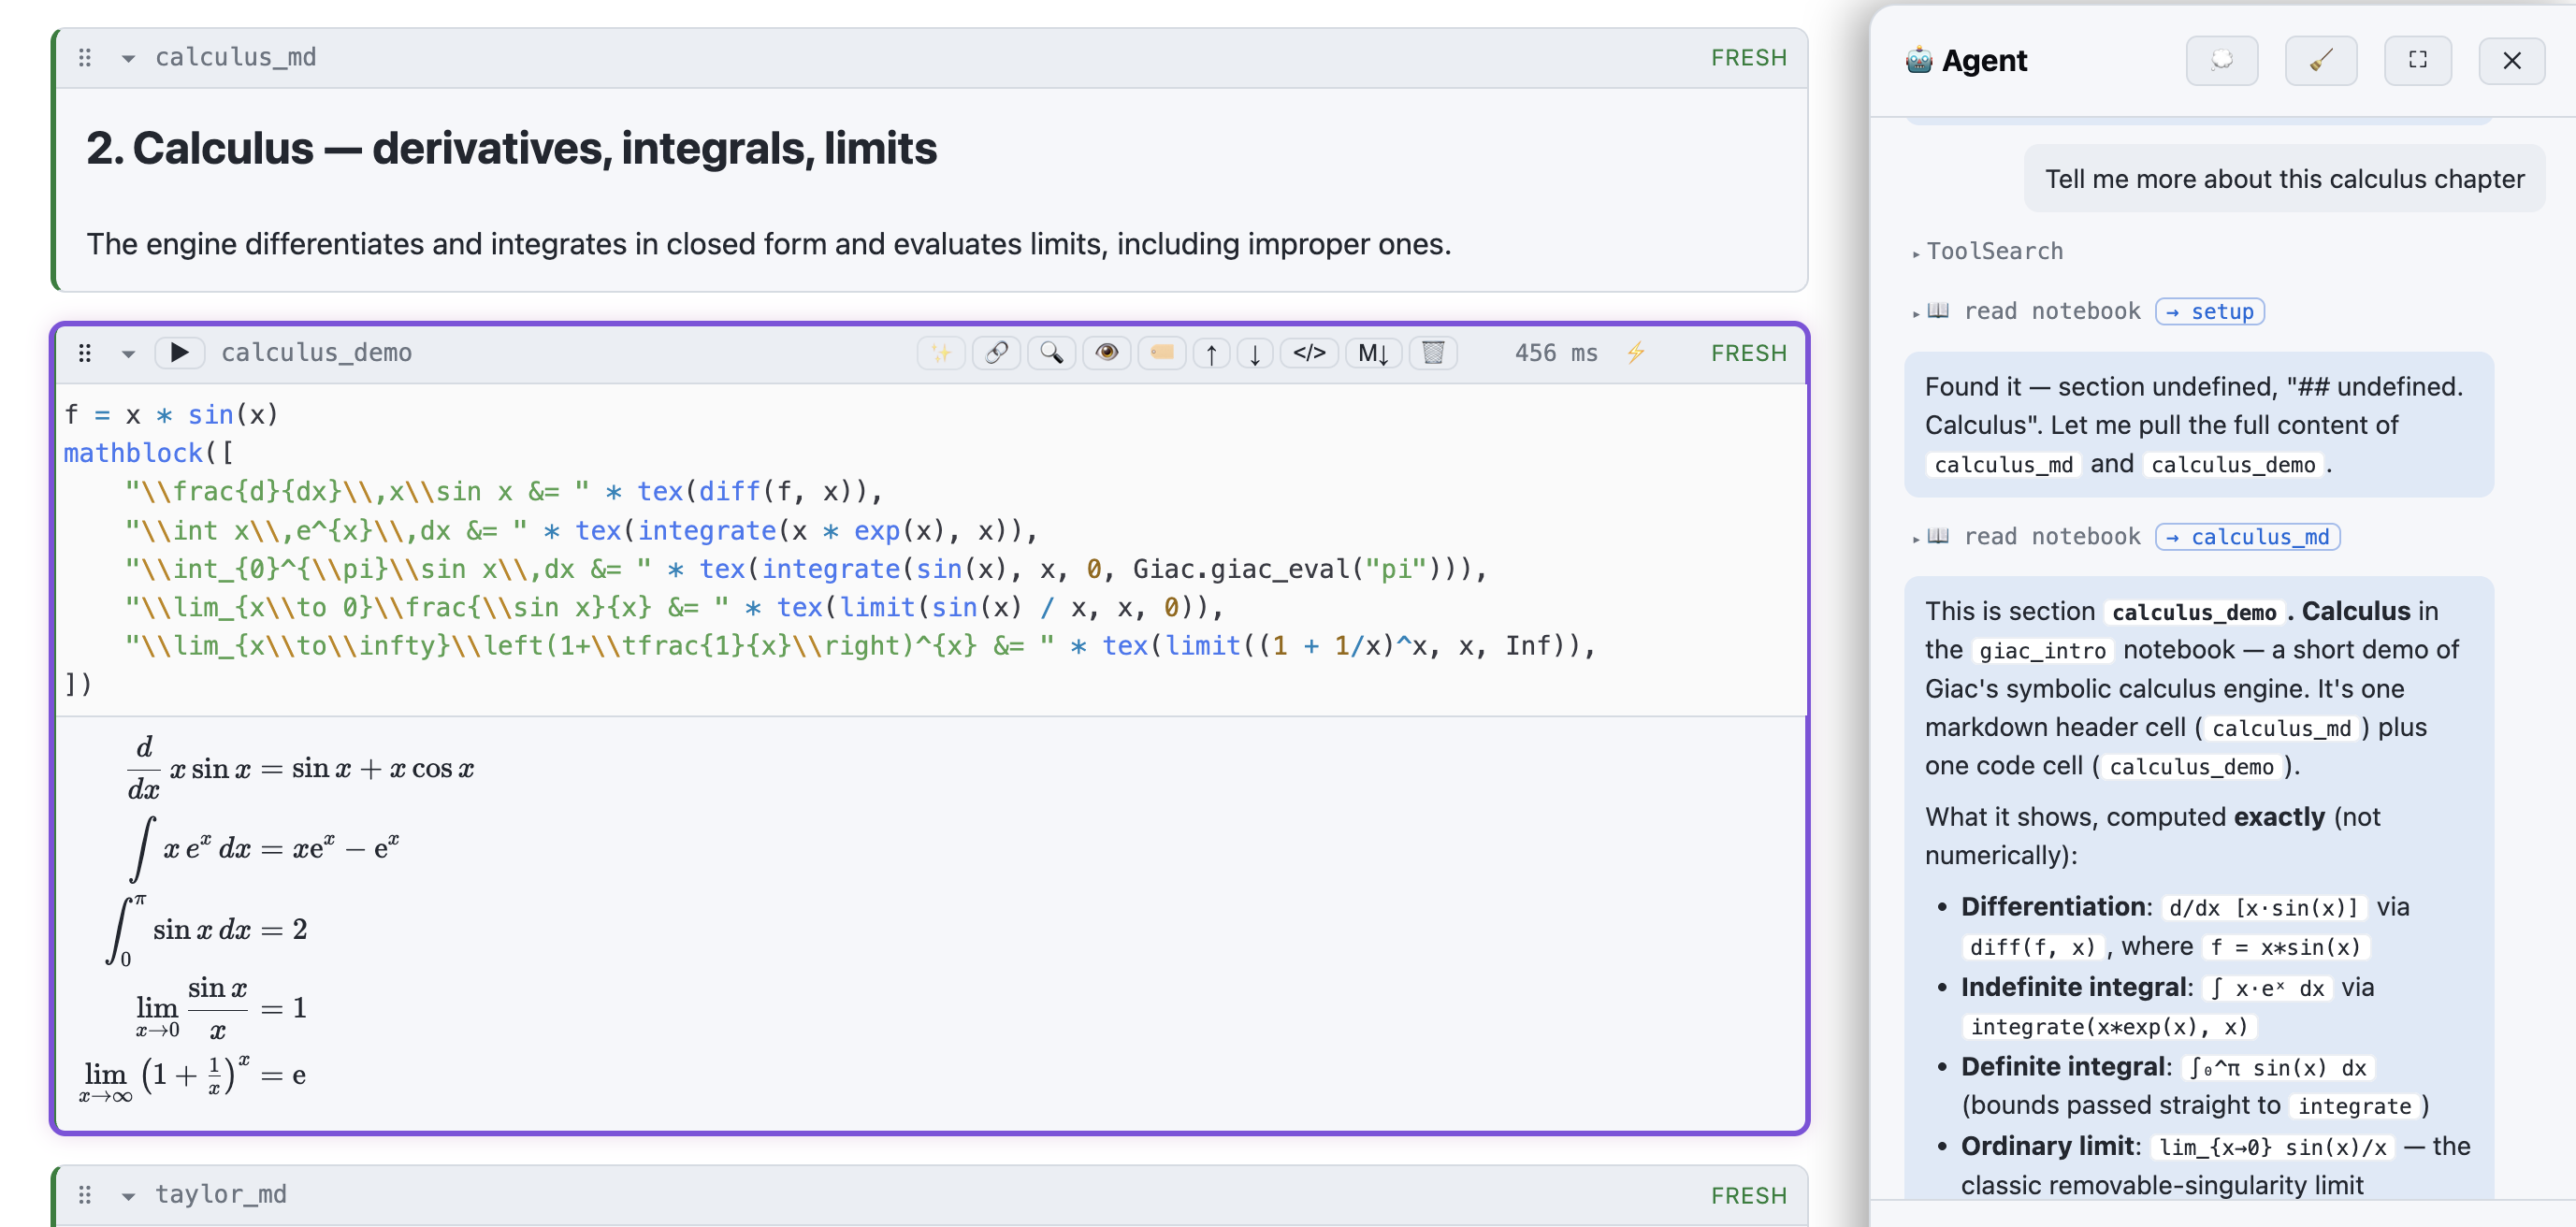This screenshot has height=1227, width=2576.
Task: Open the setup cell link
Action: pos(2209,311)
